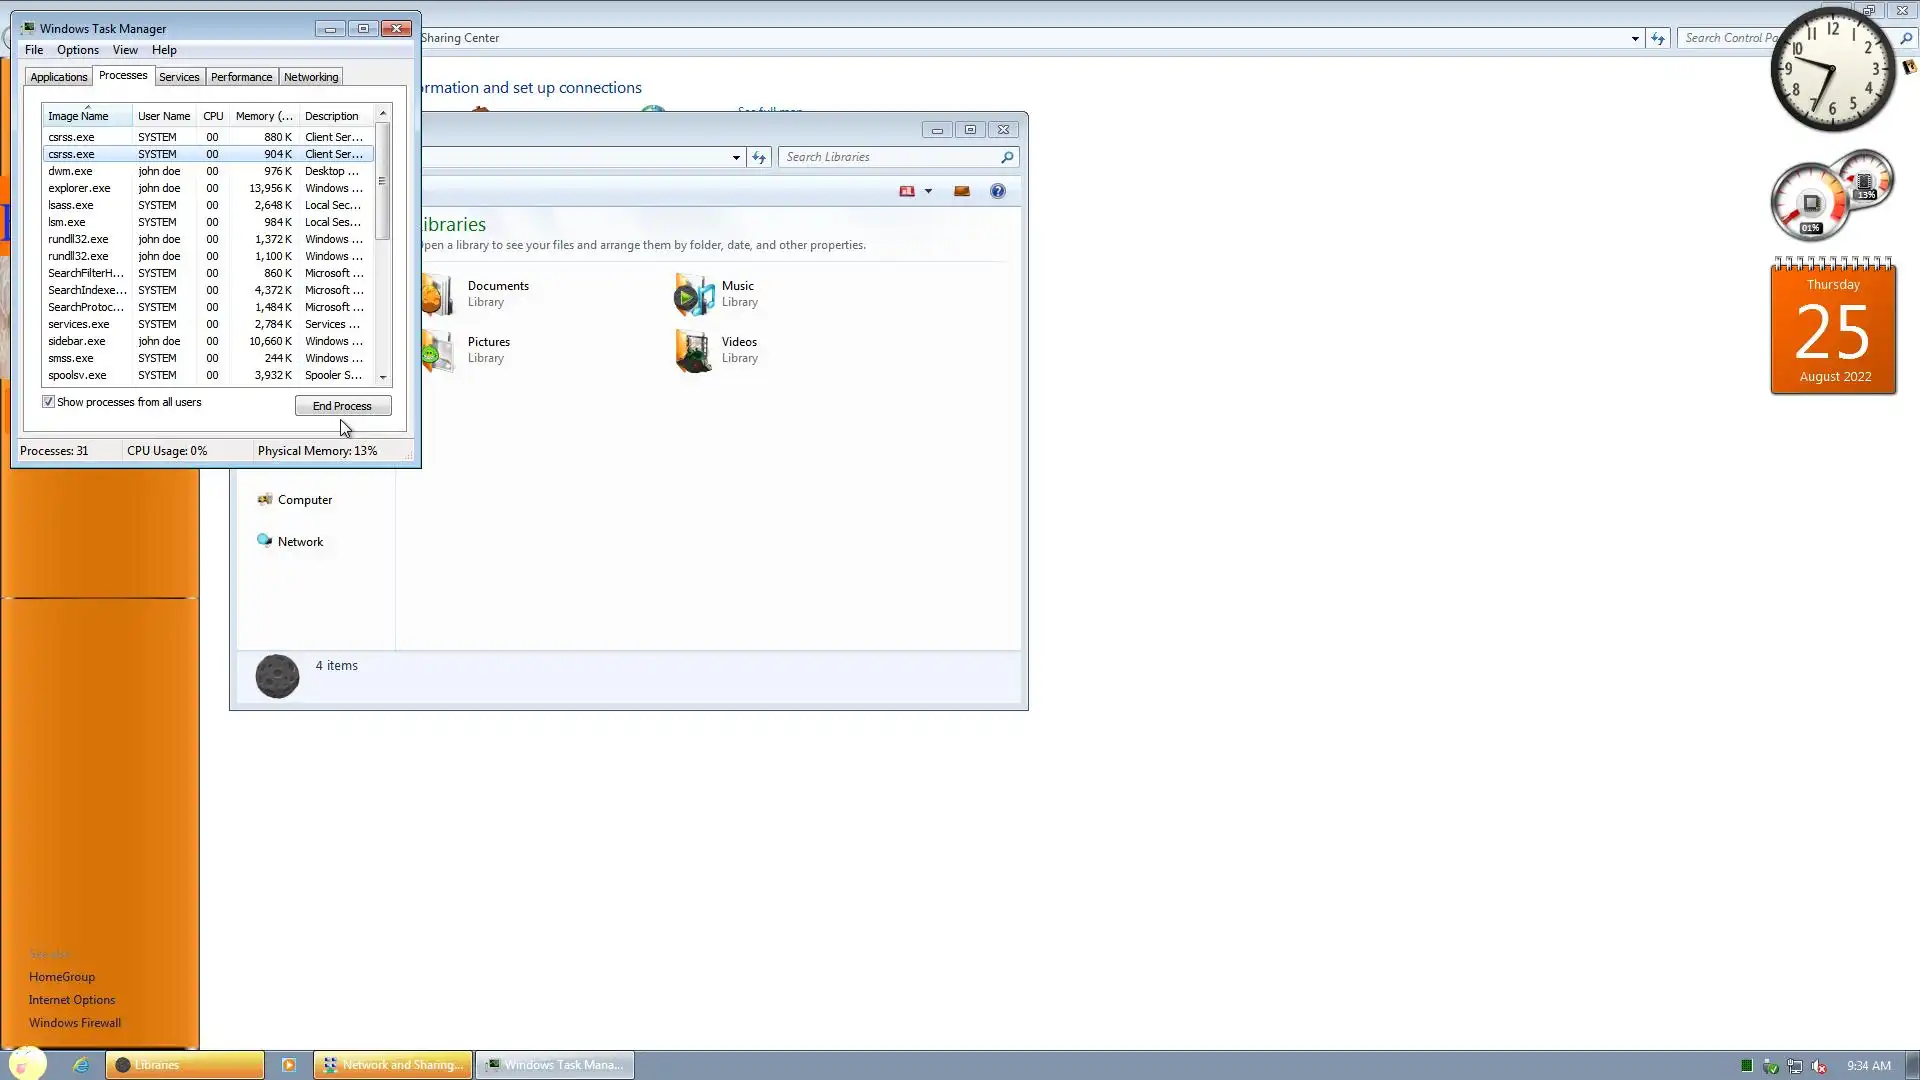The image size is (1920, 1080).
Task: Click the Internet Explorer taskbar icon
Action: pyautogui.click(x=81, y=1065)
